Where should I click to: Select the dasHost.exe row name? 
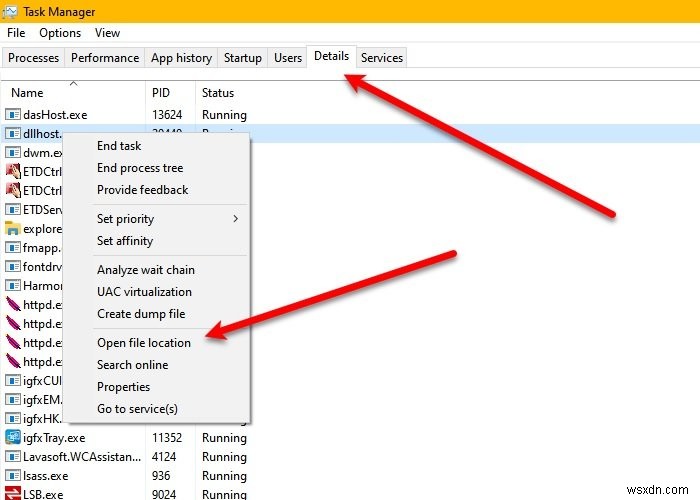(x=55, y=115)
